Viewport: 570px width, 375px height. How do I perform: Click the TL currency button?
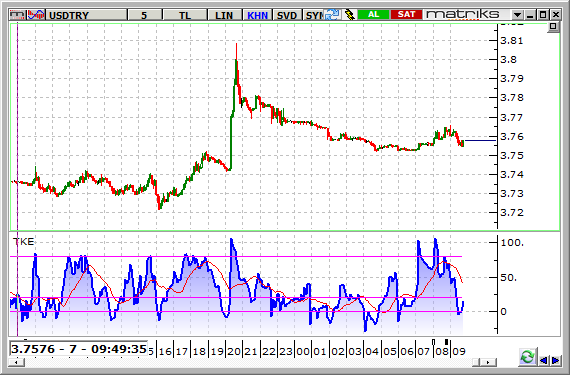click(x=185, y=15)
